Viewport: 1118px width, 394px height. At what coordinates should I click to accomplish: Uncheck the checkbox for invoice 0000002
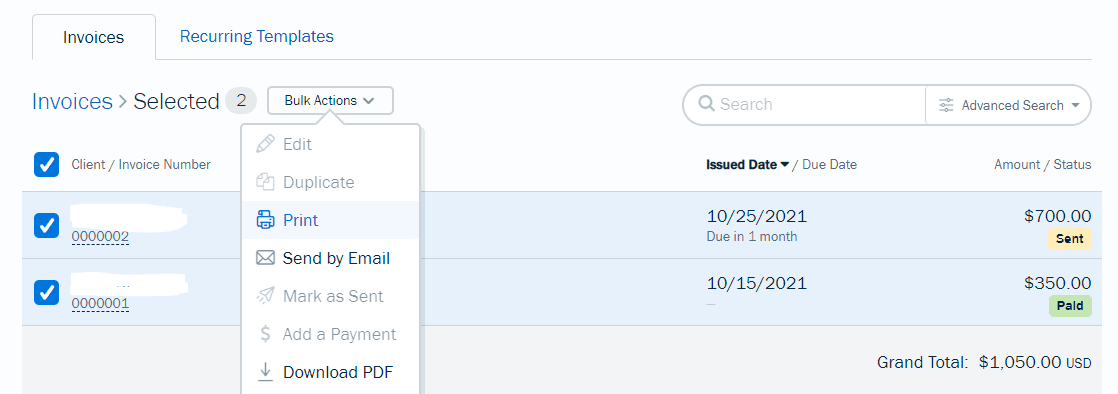pos(46,226)
